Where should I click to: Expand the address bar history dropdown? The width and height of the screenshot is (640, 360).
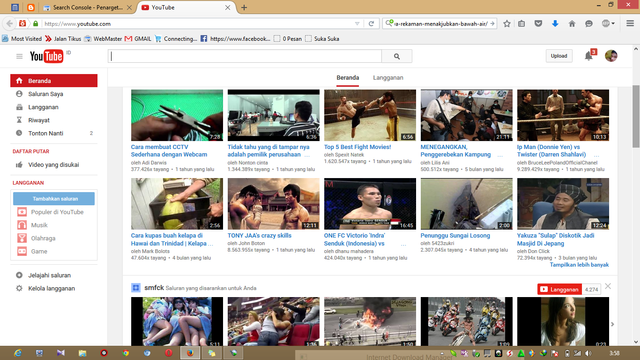click(x=357, y=24)
